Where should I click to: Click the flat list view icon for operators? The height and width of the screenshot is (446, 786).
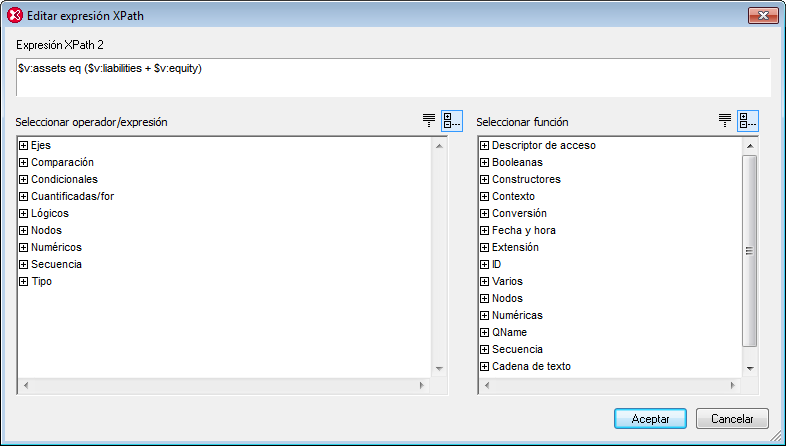click(x=429, y=121)
